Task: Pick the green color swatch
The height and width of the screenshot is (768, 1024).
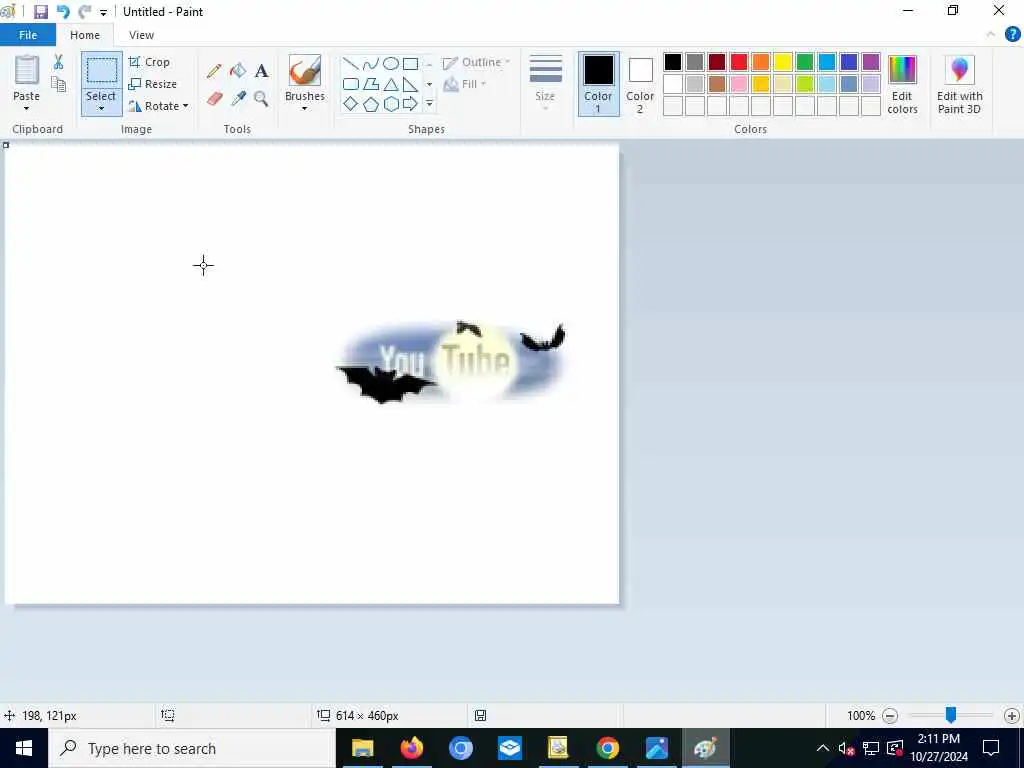Action: [x=805, y=62]
